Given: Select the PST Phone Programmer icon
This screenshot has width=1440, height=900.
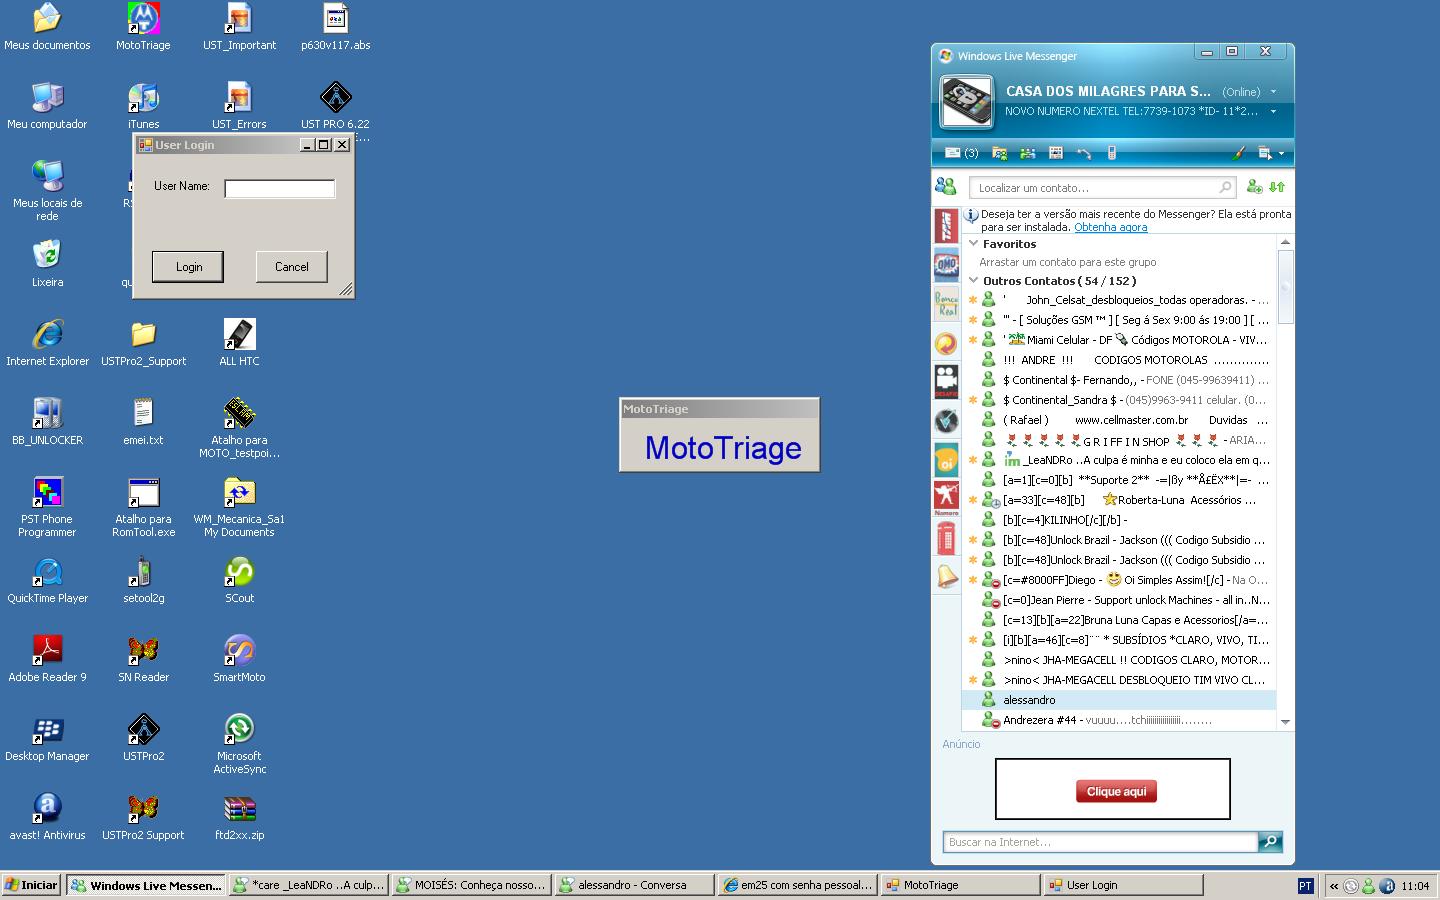Looking at the screenshot, I should click(x=47, y=508).
